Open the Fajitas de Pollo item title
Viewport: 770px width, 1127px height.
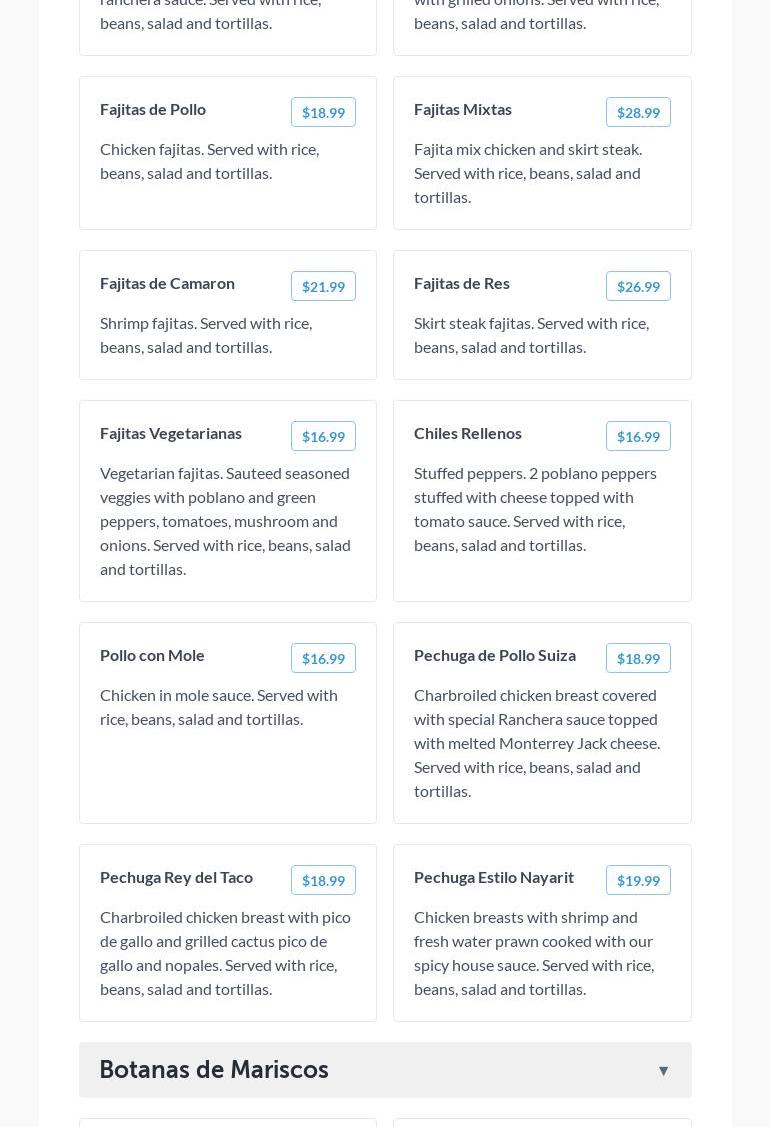[153, 109]
